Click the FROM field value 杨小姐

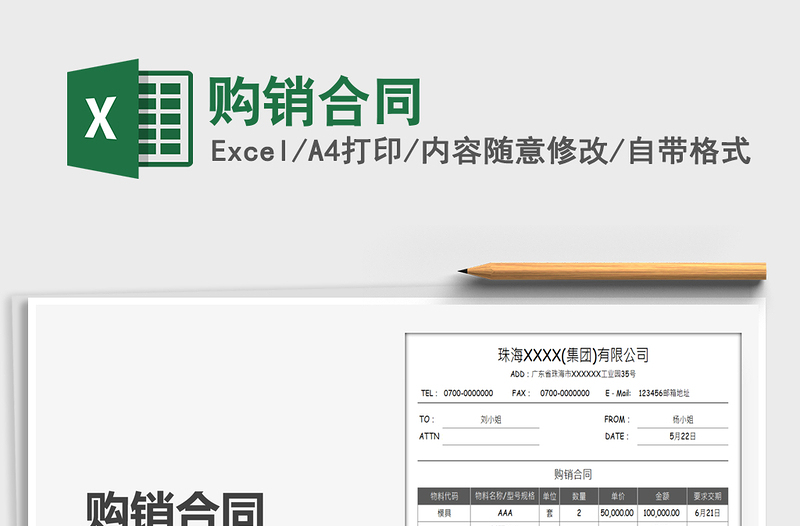[682, 419]
